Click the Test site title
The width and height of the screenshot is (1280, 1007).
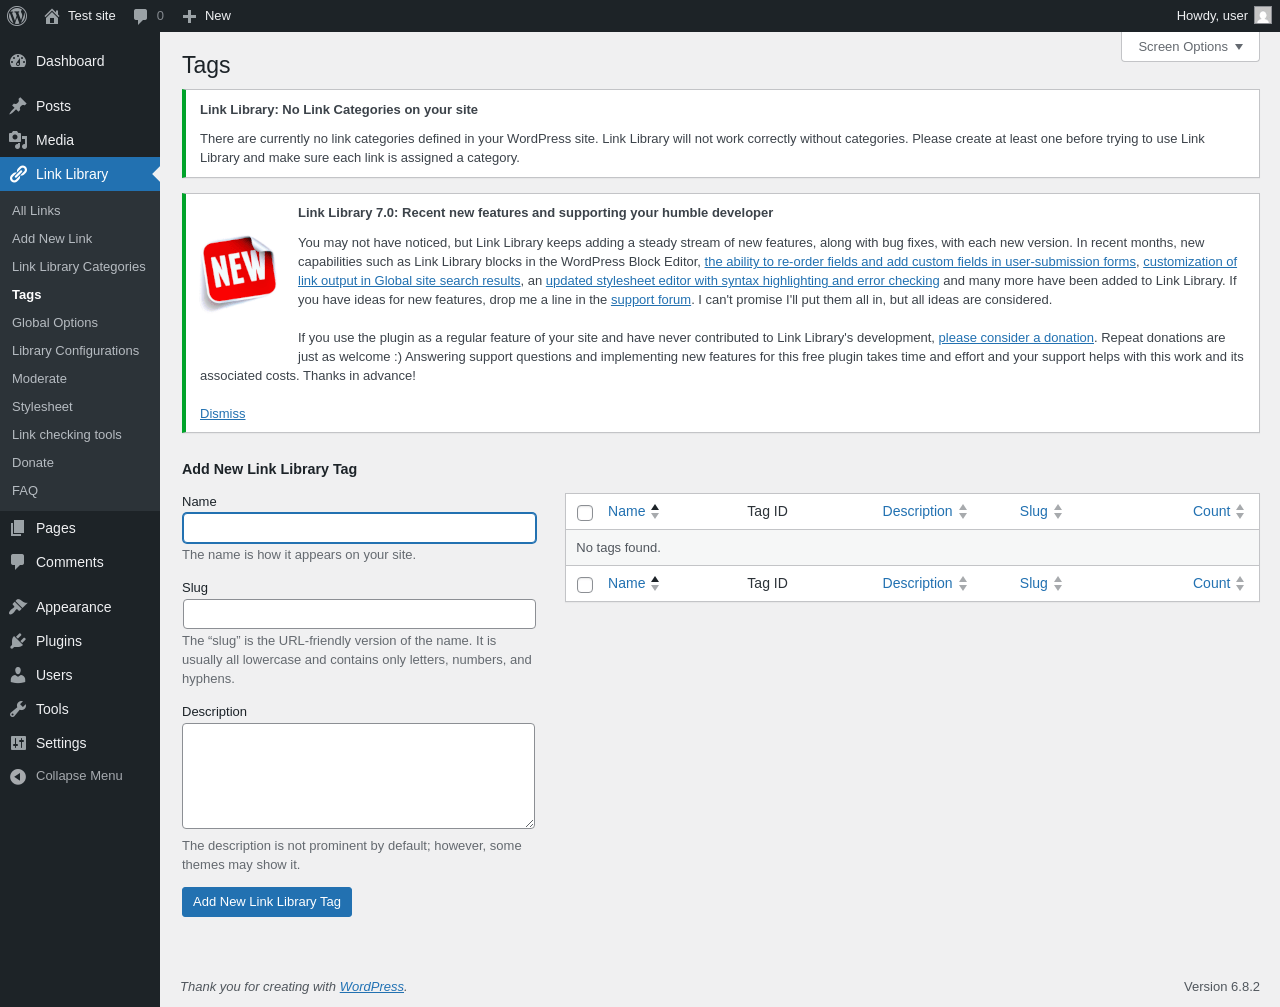(x=92, y=16)
